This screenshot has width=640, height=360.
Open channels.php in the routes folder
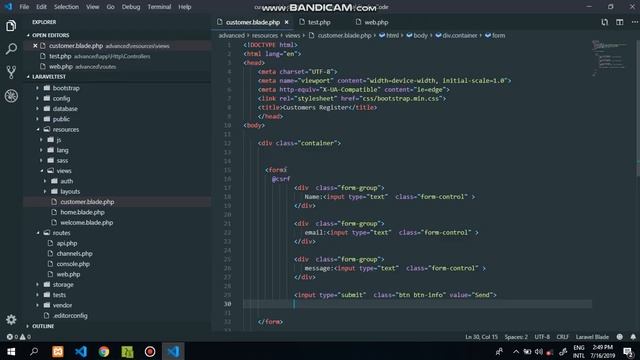coord(74,253)
